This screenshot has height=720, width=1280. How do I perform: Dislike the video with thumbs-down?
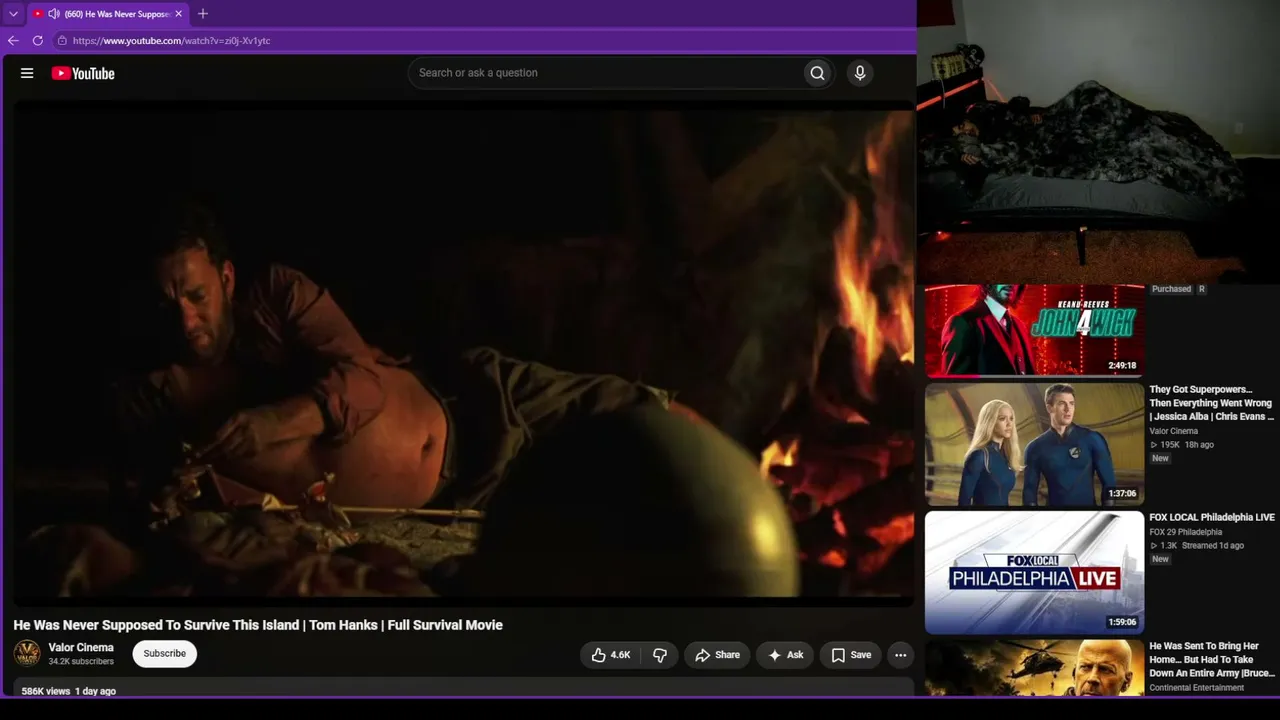coord(660,655)
